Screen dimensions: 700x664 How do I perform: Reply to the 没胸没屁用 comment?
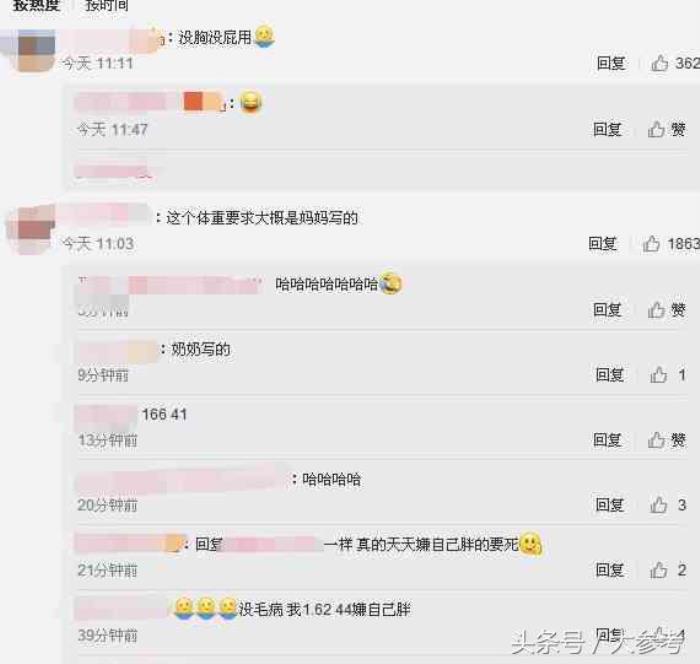(x=611, y=63)
